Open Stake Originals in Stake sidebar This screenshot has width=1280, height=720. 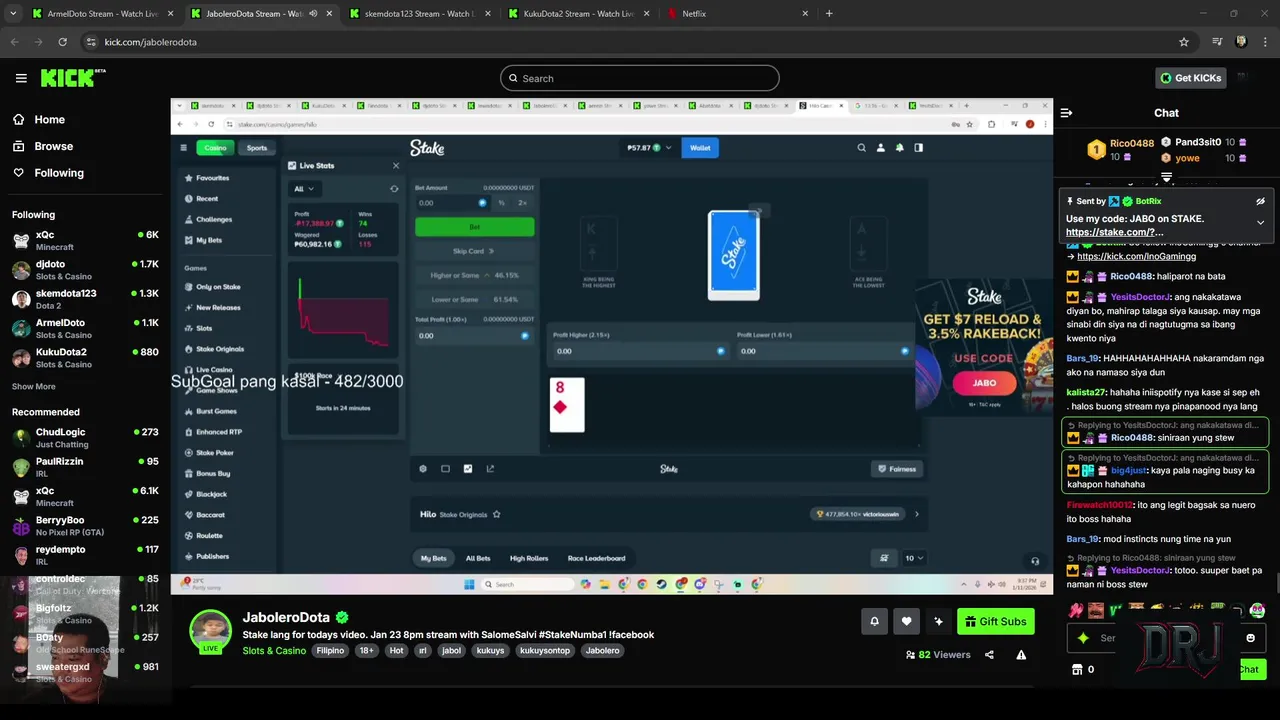coord(219,349)
